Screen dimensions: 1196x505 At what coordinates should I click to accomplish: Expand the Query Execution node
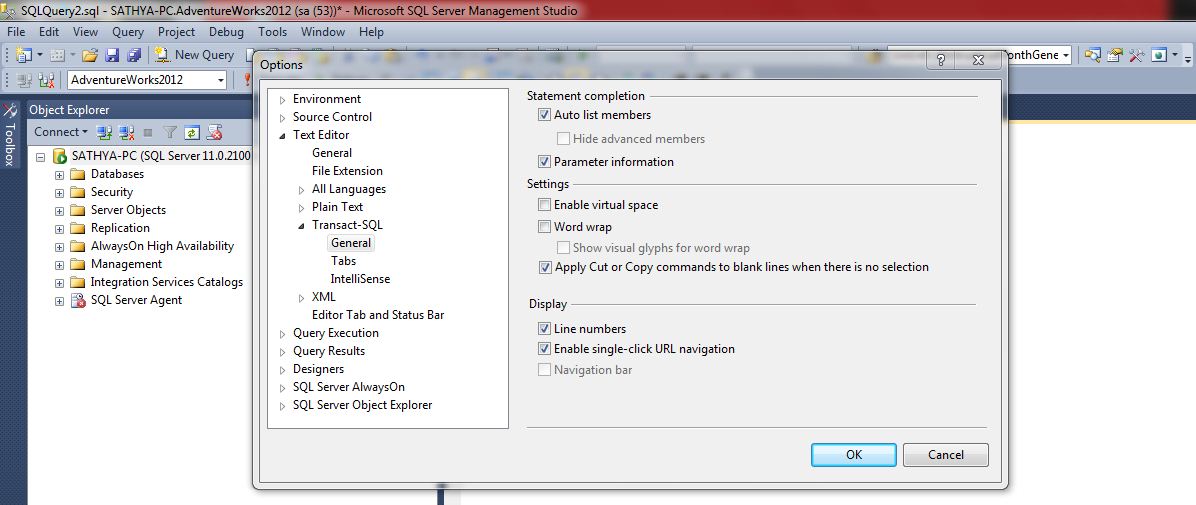[282, 333]
